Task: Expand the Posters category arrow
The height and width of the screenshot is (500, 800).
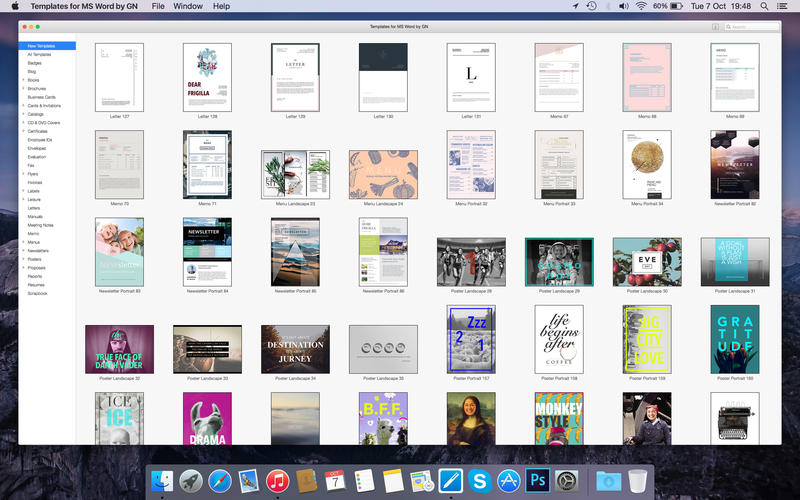Action: click(23, 259)
